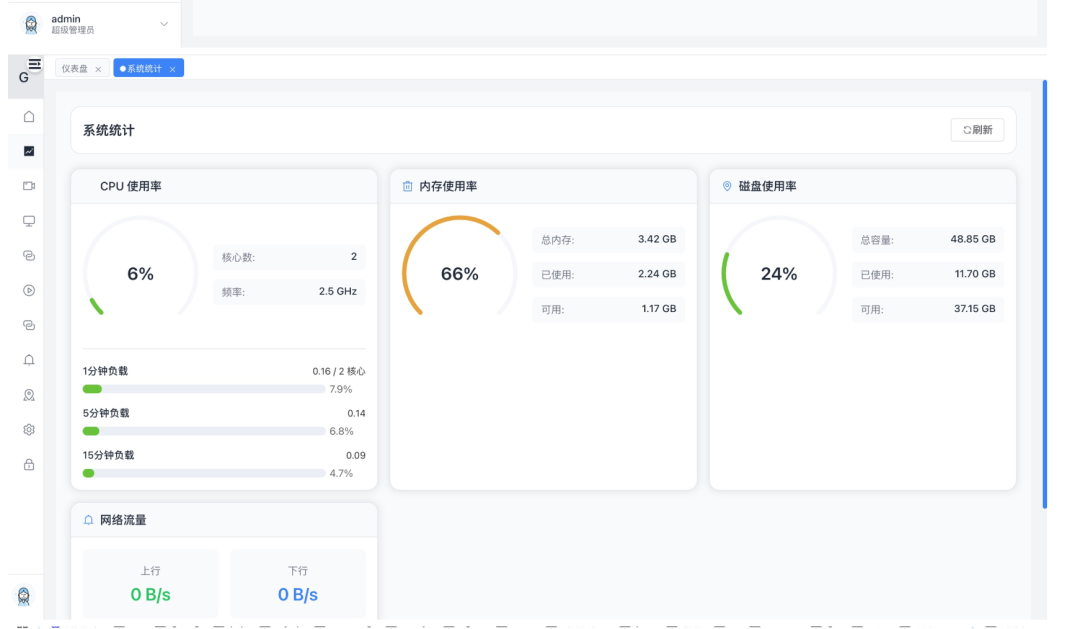Open chain-link icon directly above bell icon
This screenshot has width=1080, height=629.
click(x=29, y=325)
